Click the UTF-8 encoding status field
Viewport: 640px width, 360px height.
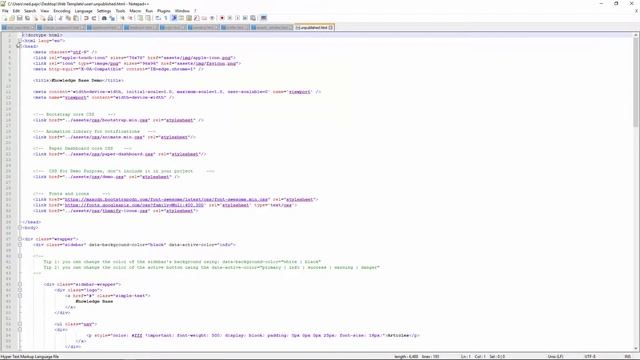click(590, 357)
